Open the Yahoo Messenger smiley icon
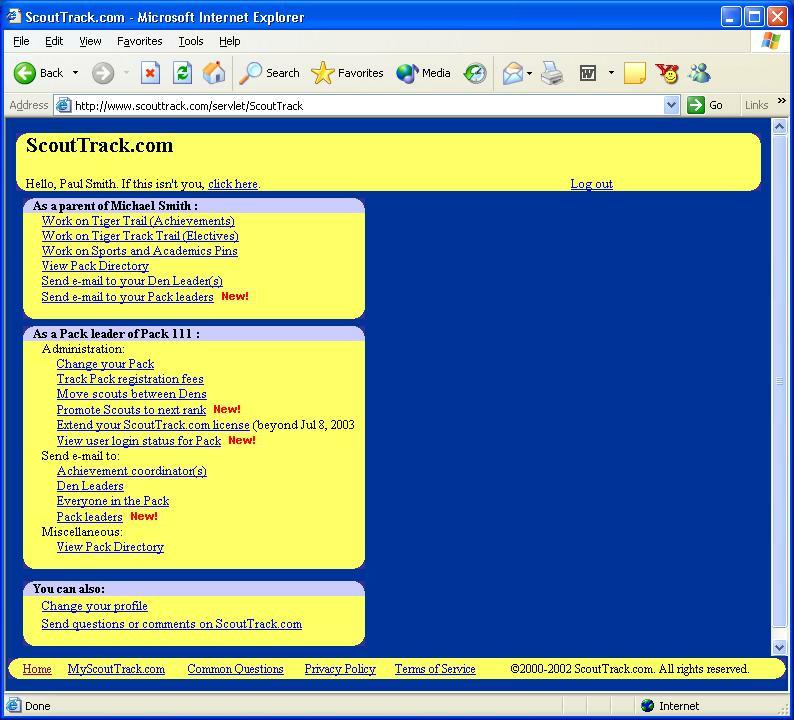 [x=667, y=73]
